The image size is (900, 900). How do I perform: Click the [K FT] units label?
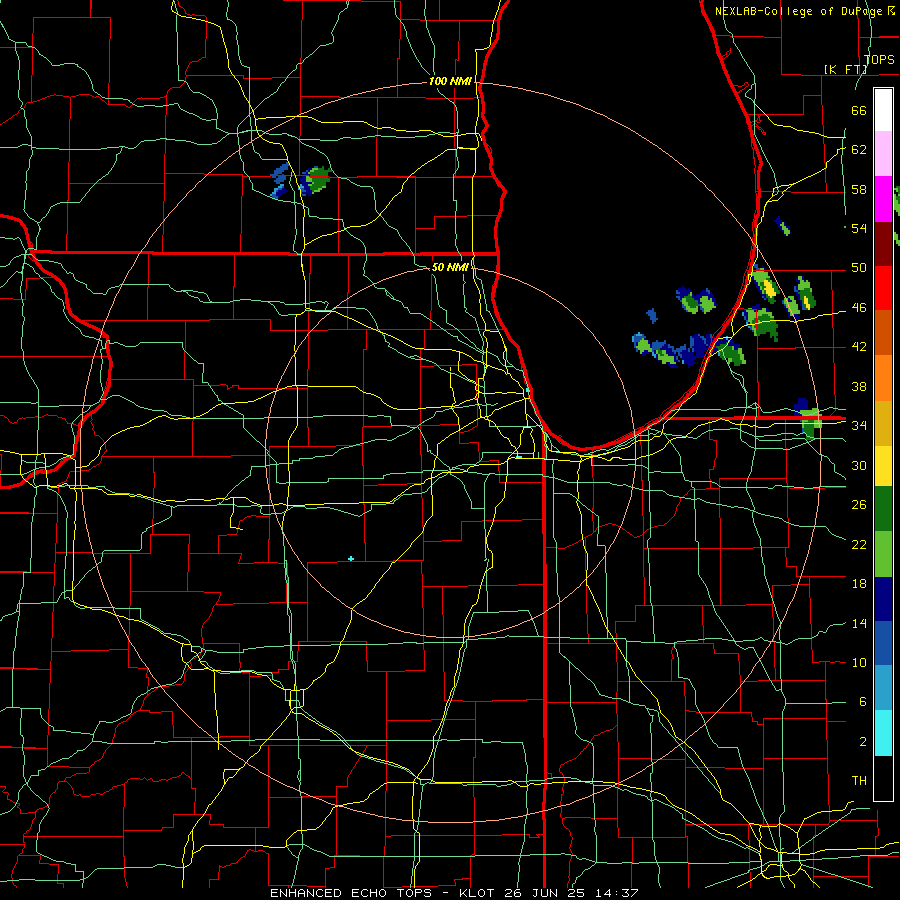pyautogui.click(x=845, y=69)
